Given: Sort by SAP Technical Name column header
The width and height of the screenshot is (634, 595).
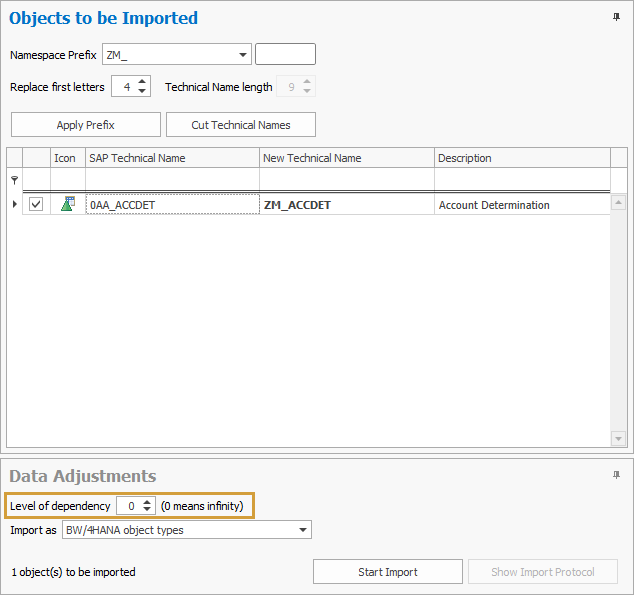Looking at the screenshot, I should click(172, 158).
